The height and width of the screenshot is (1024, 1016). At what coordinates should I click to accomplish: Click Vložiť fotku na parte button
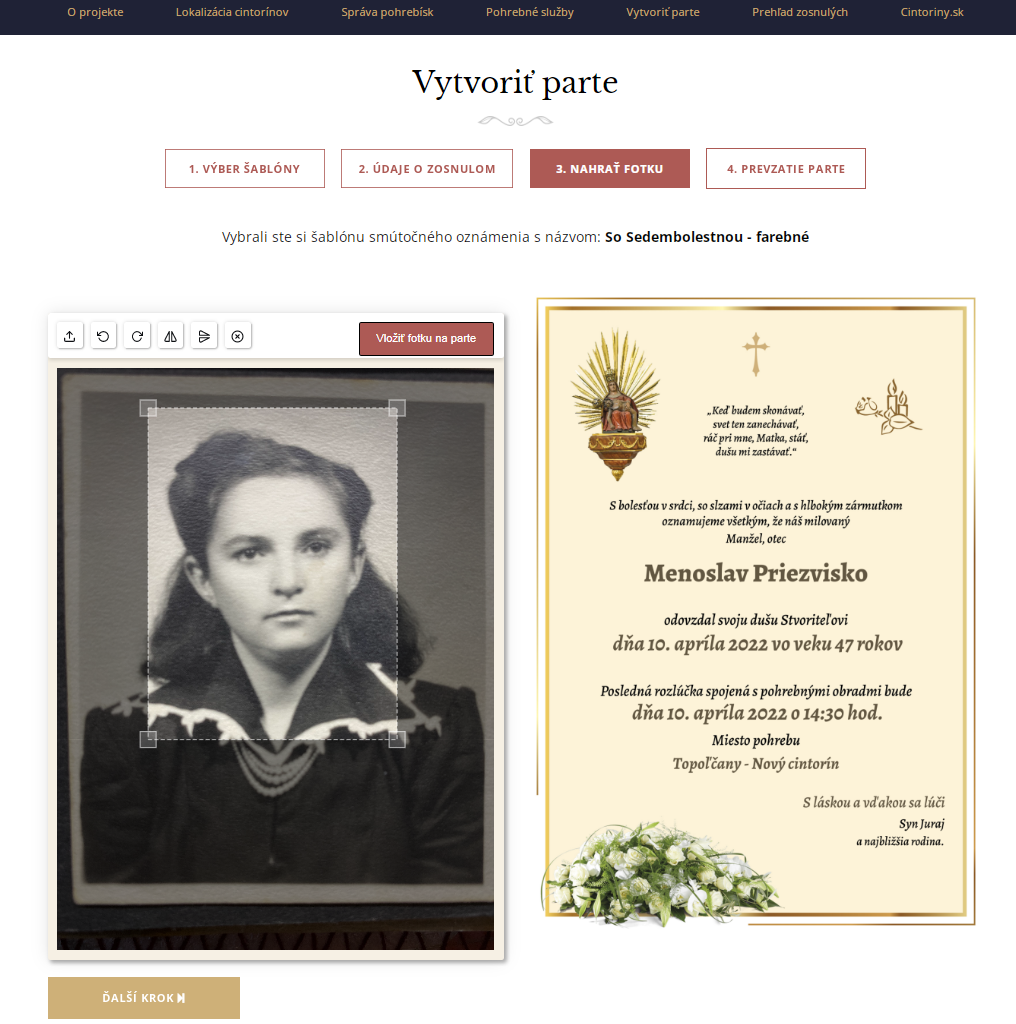click(x=426, y=338)
